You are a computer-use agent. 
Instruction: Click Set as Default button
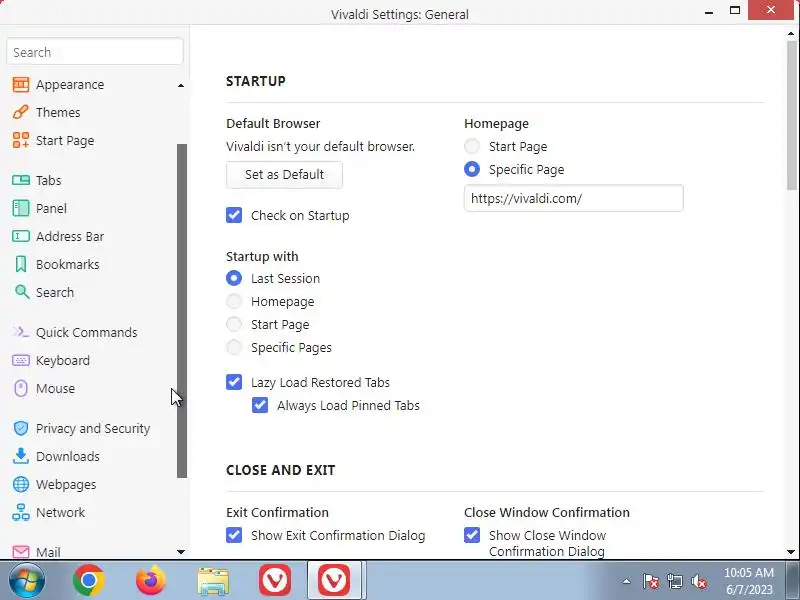[x=284, y=174]
